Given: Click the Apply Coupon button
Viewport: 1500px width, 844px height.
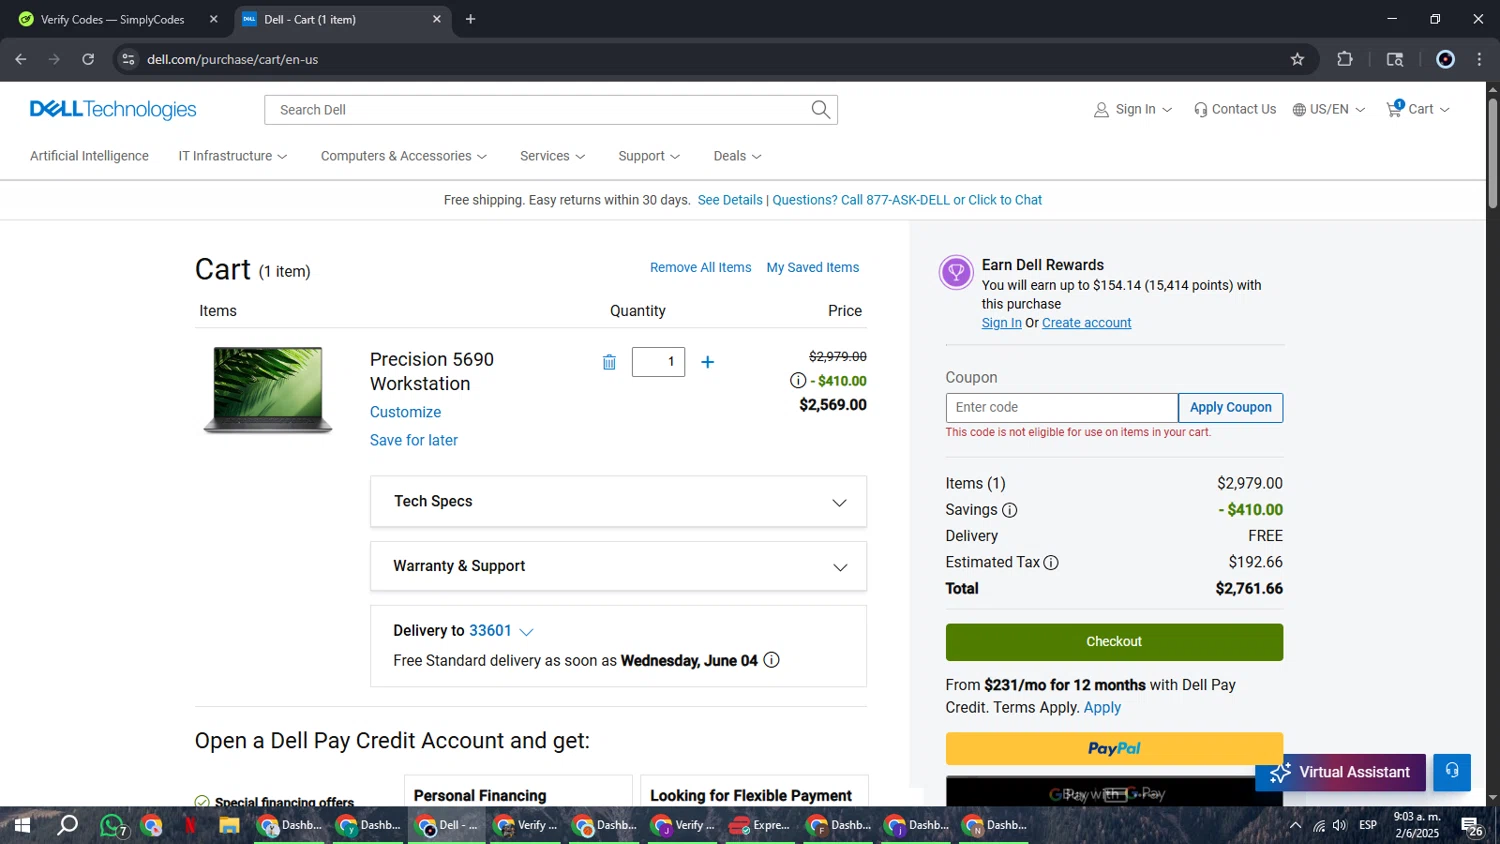Looking at the screenshot, I should click(1230, 408).
